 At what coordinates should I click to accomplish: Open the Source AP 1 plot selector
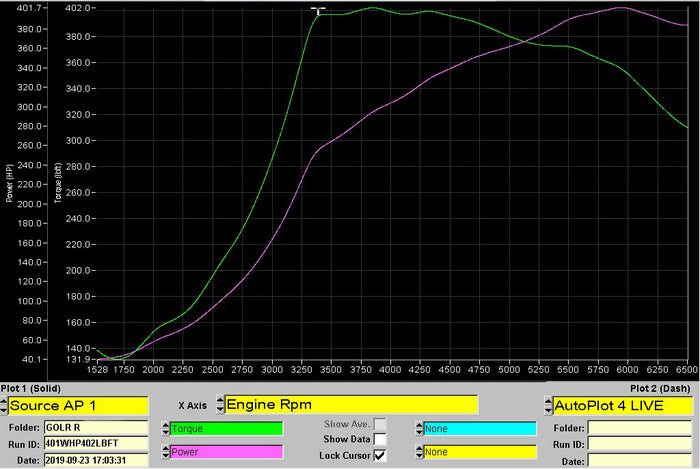tap(71, 405)
